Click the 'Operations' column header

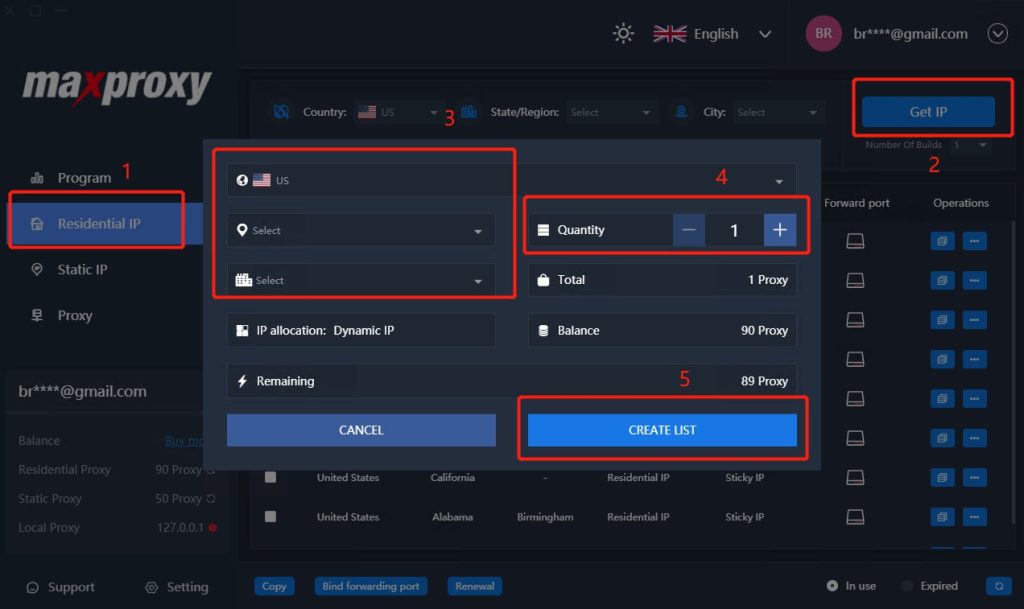click(961, 203)
